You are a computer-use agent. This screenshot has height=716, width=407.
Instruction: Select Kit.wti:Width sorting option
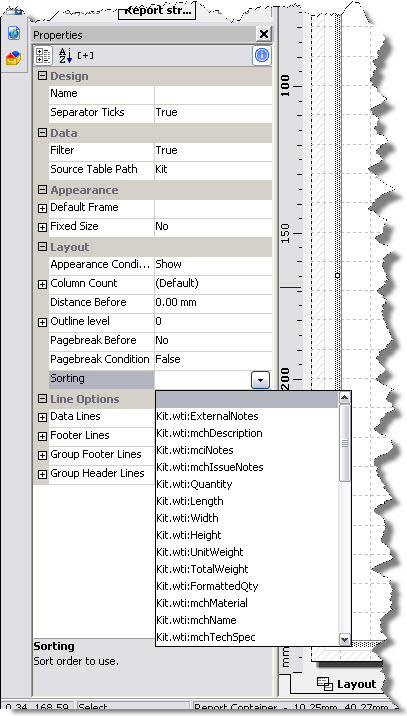pyautogui.click(x=247, y=518)
